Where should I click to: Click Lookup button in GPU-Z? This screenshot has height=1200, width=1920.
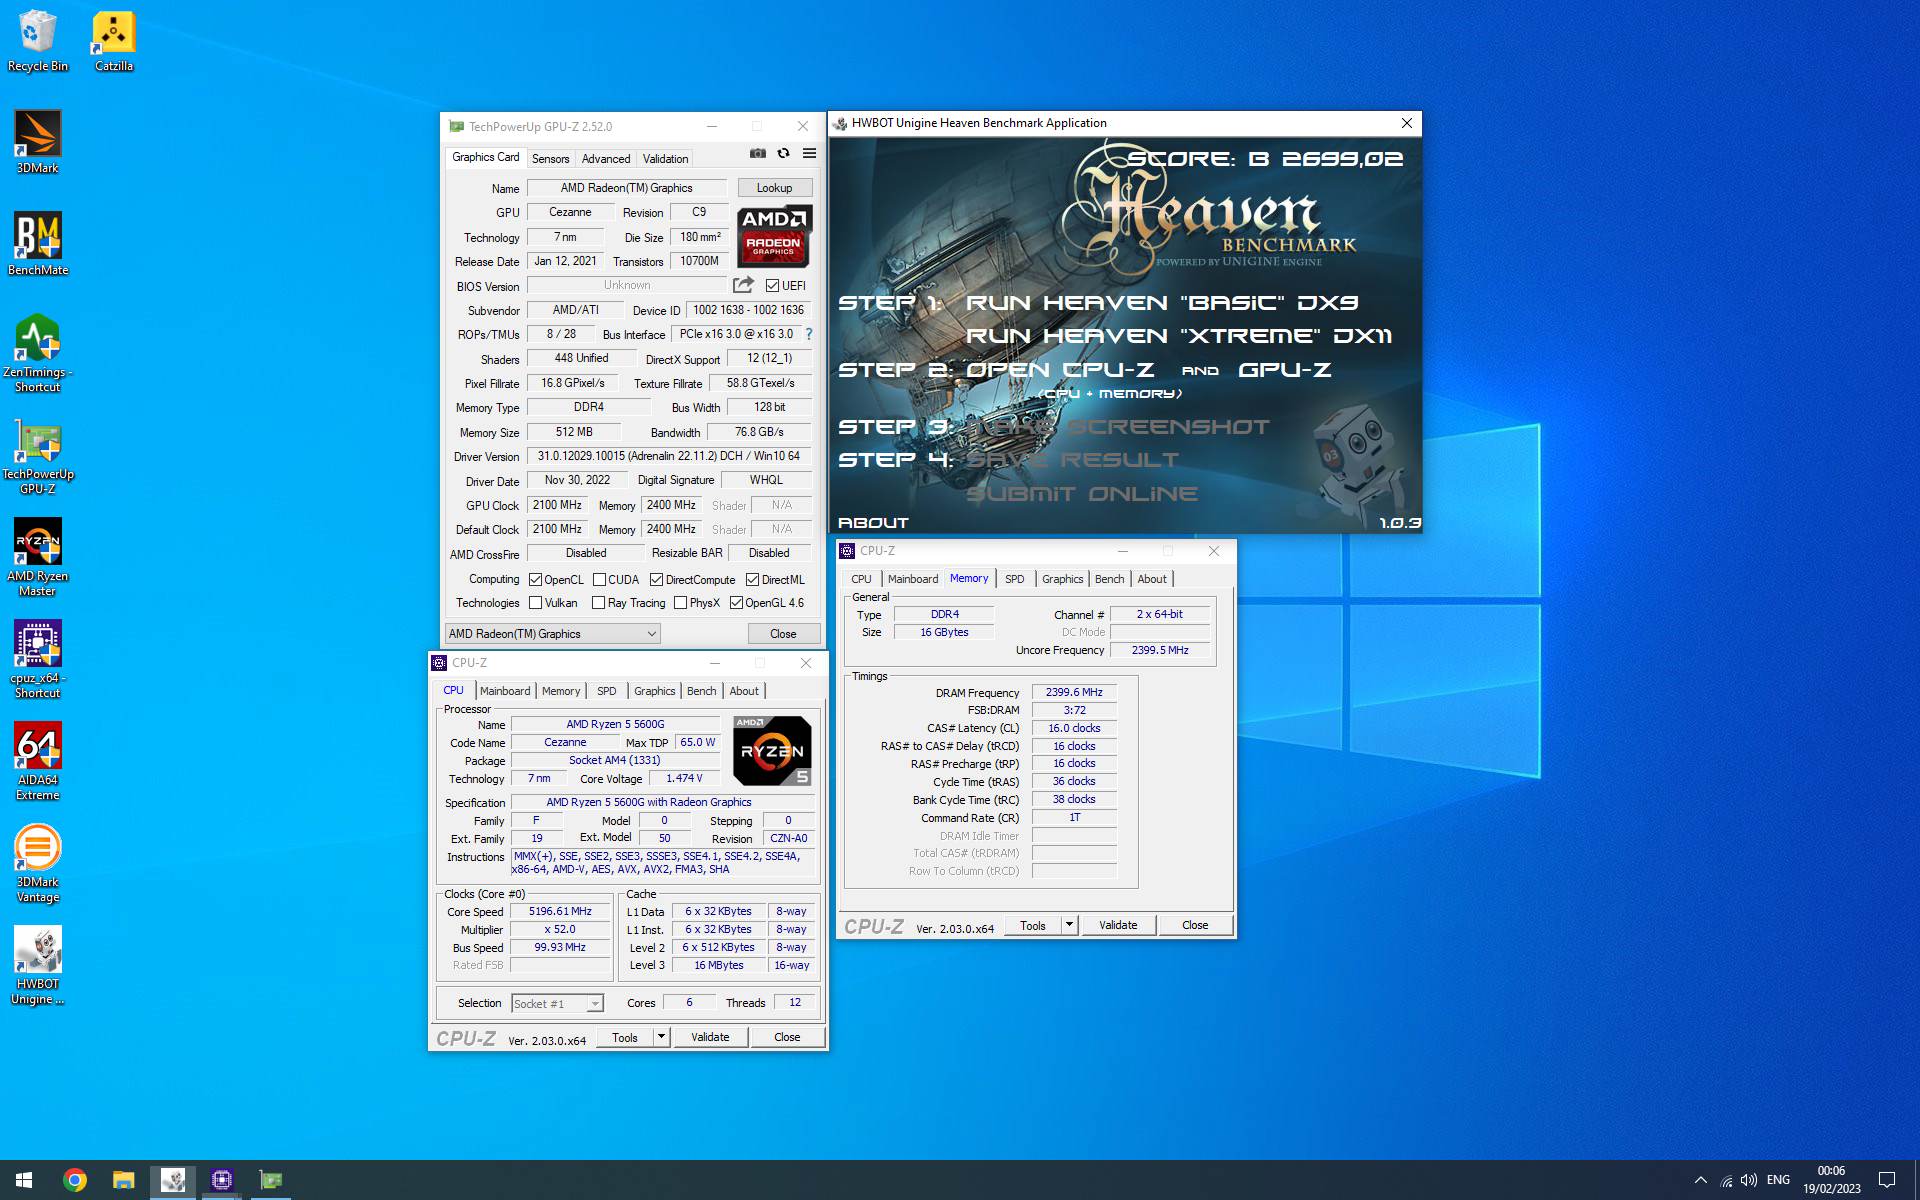775,188
